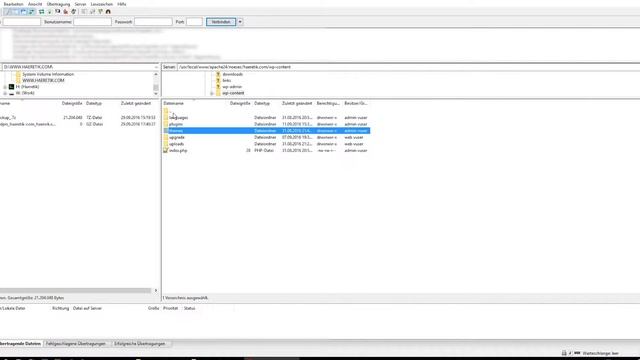Click the refresh file lists icon
640x360 pixels.
point(42,12)
